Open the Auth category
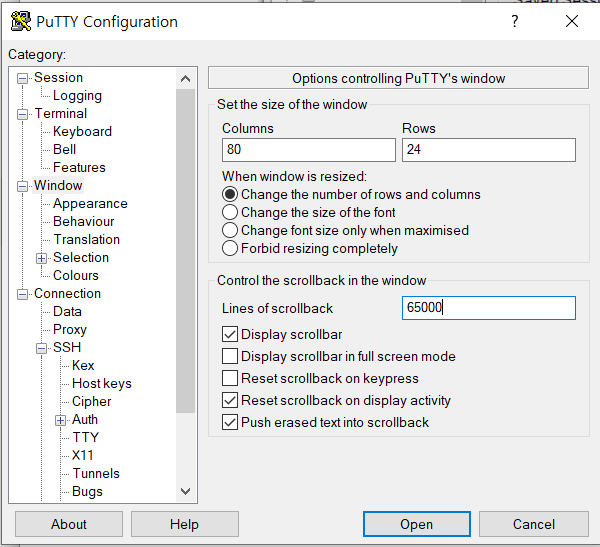600x547 pixels. (x=85, y=419)
